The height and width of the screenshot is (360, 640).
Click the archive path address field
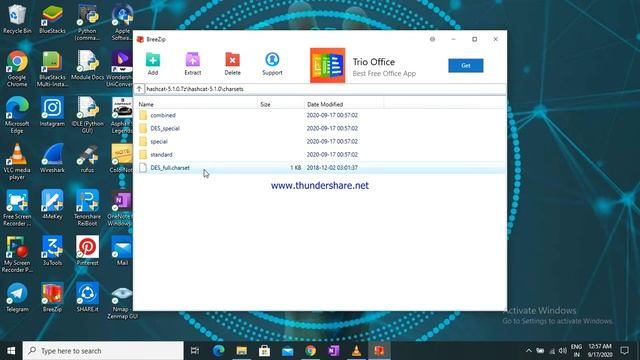tap(325, 89)
